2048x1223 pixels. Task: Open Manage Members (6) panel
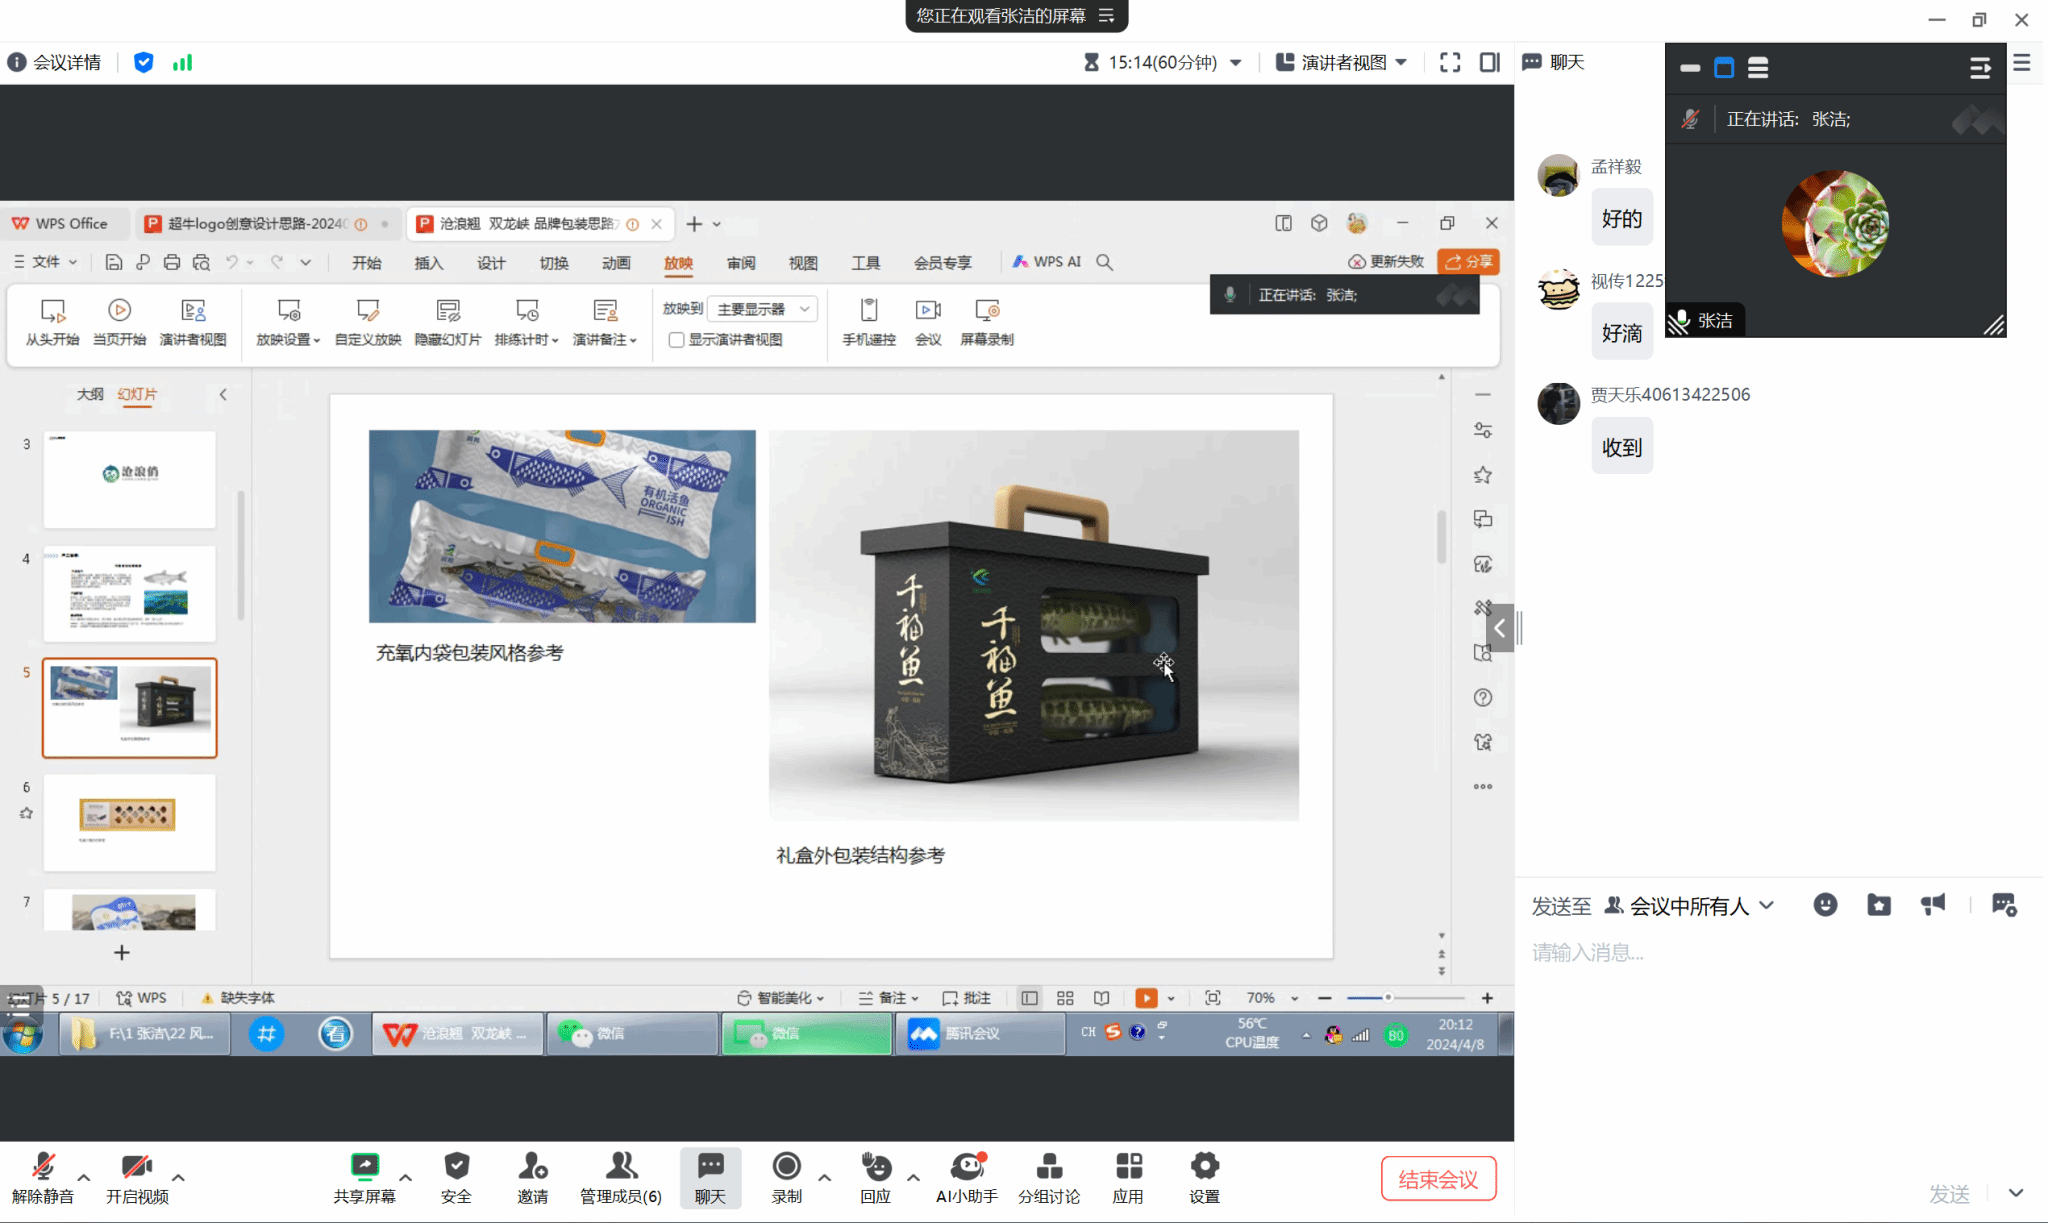point(621,1177)
